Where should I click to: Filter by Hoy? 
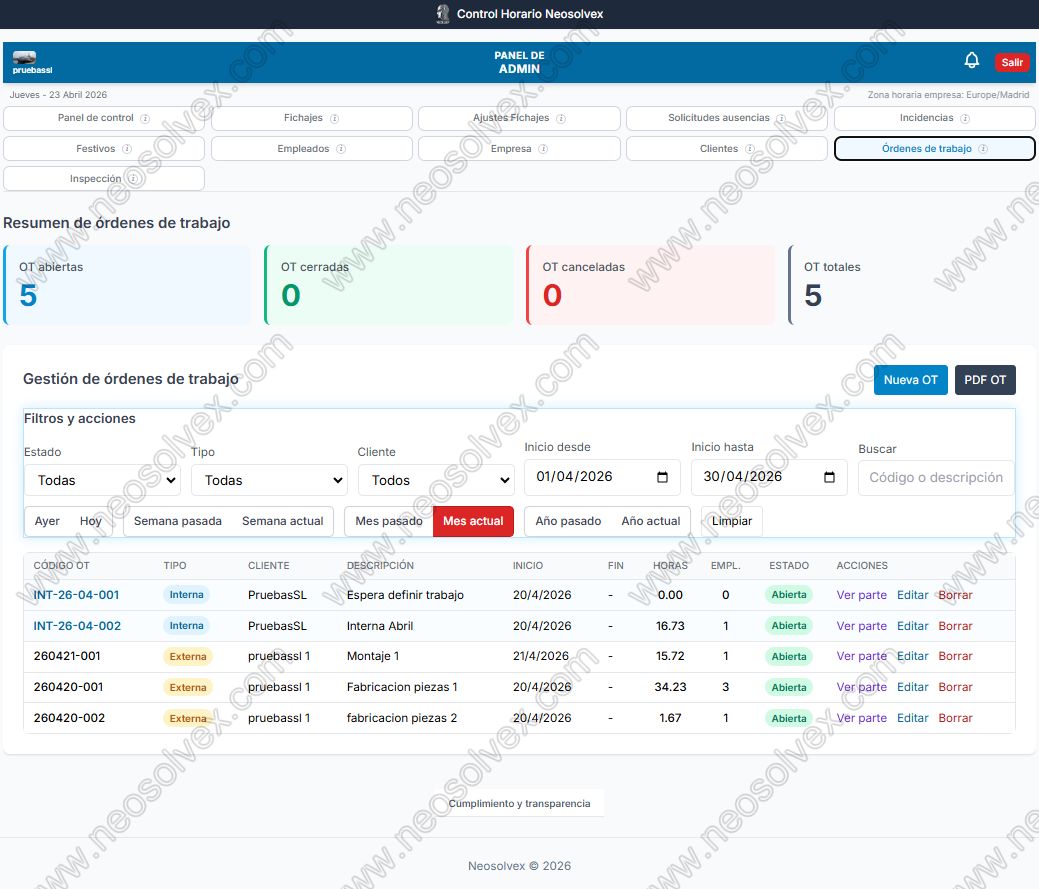91,521
